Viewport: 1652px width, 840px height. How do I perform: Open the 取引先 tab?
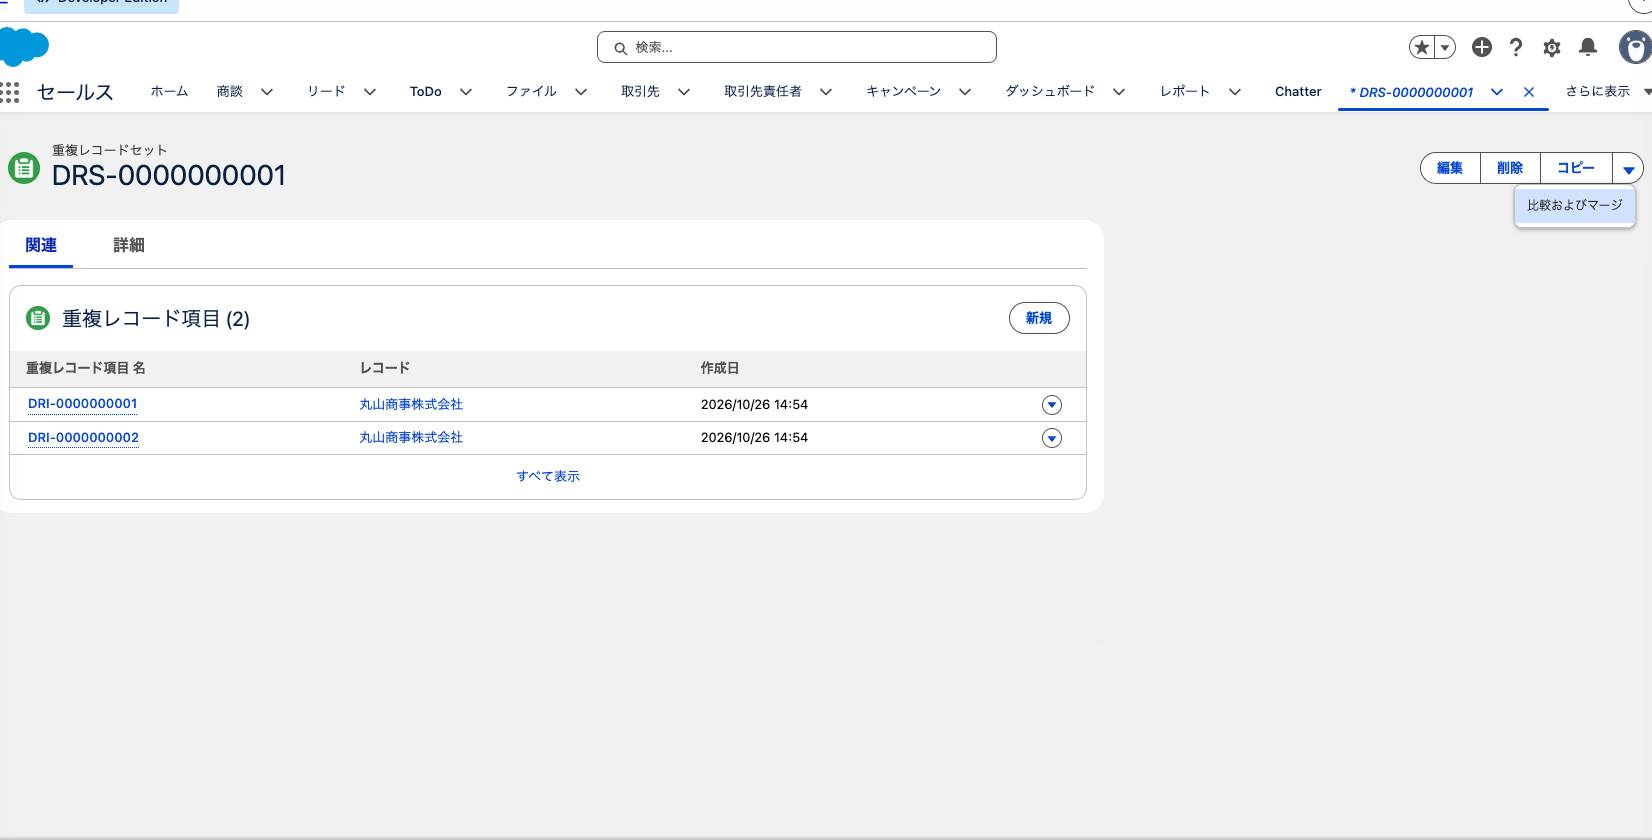click(640, 91)
